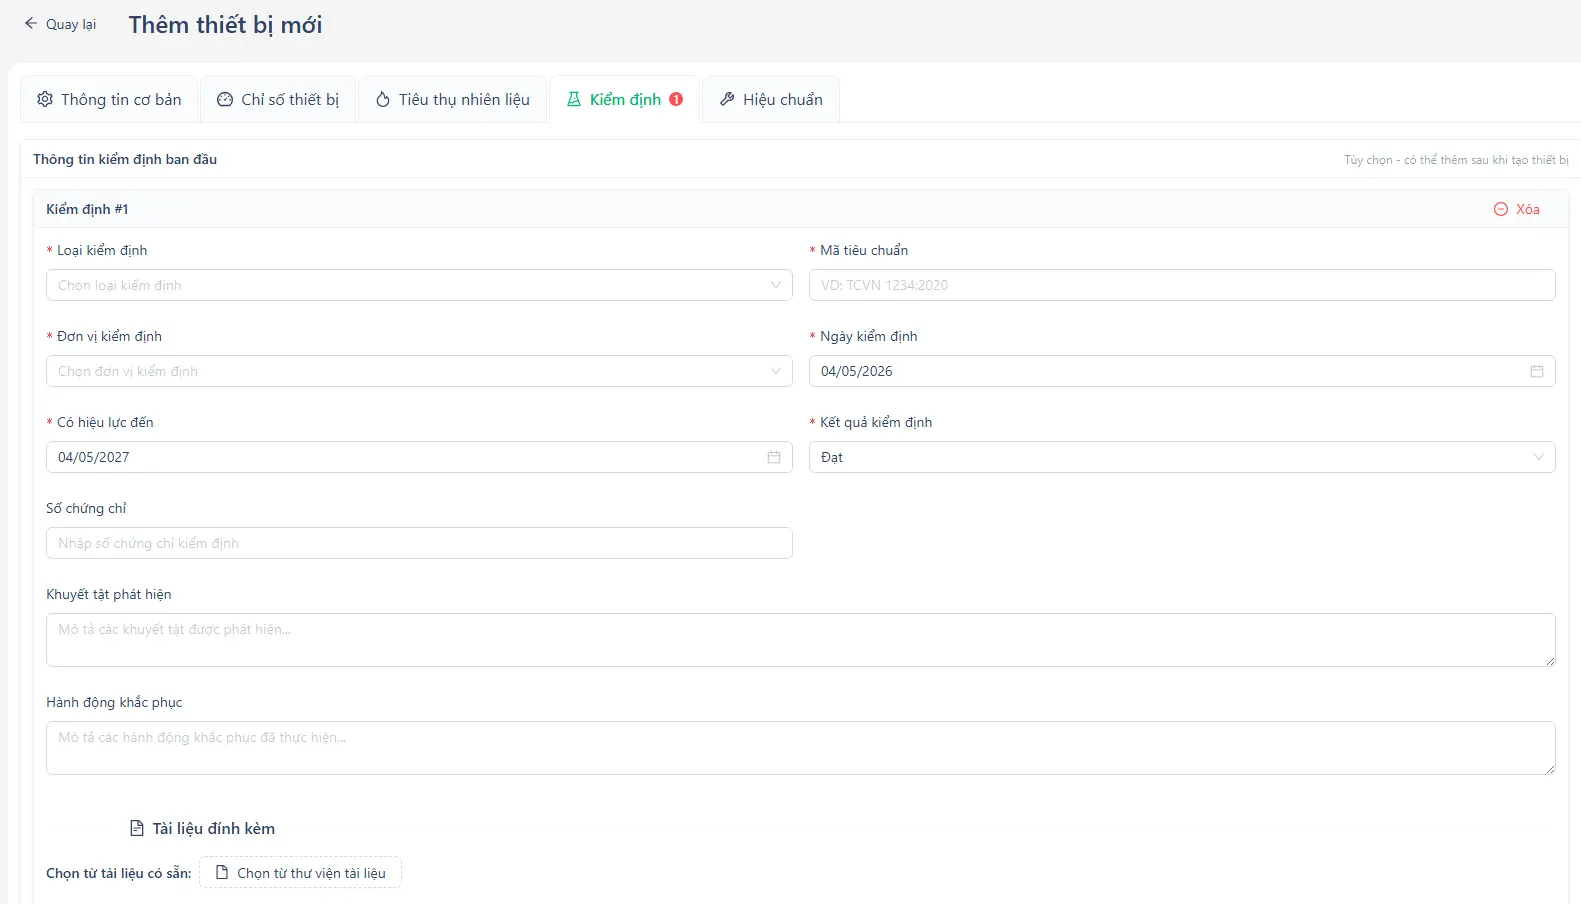Click the back arrow icon
The height and width of the screenshot is (904, 1581).
click(31, 24)
